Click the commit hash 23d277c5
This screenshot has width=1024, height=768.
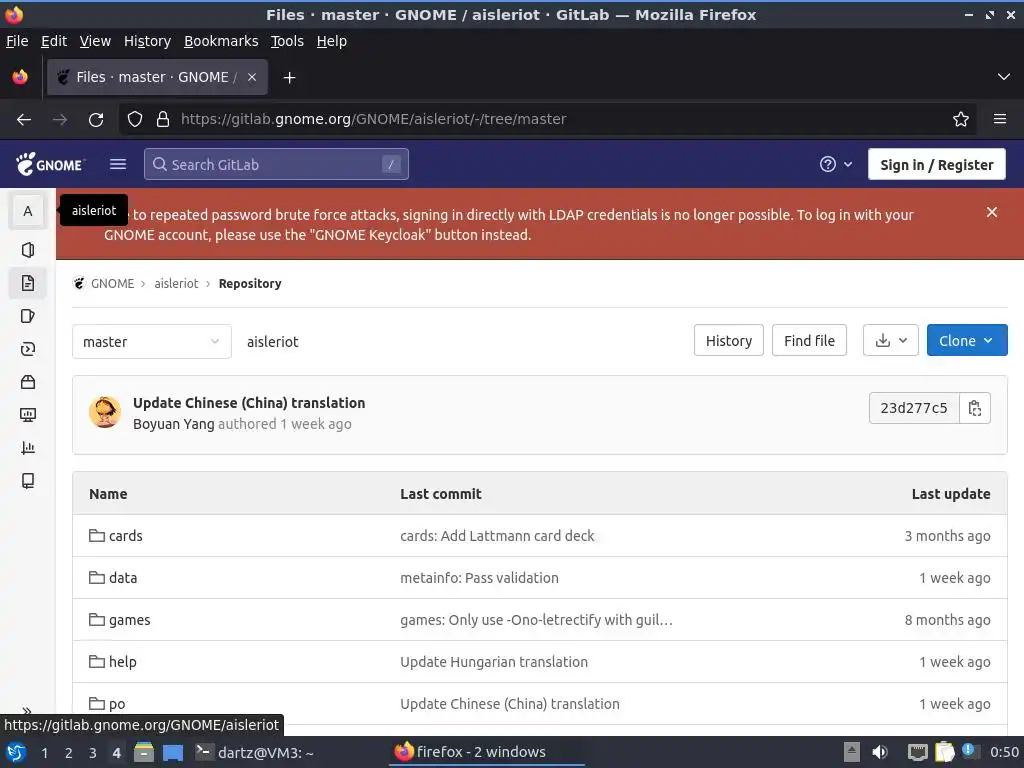click(914, 408)
